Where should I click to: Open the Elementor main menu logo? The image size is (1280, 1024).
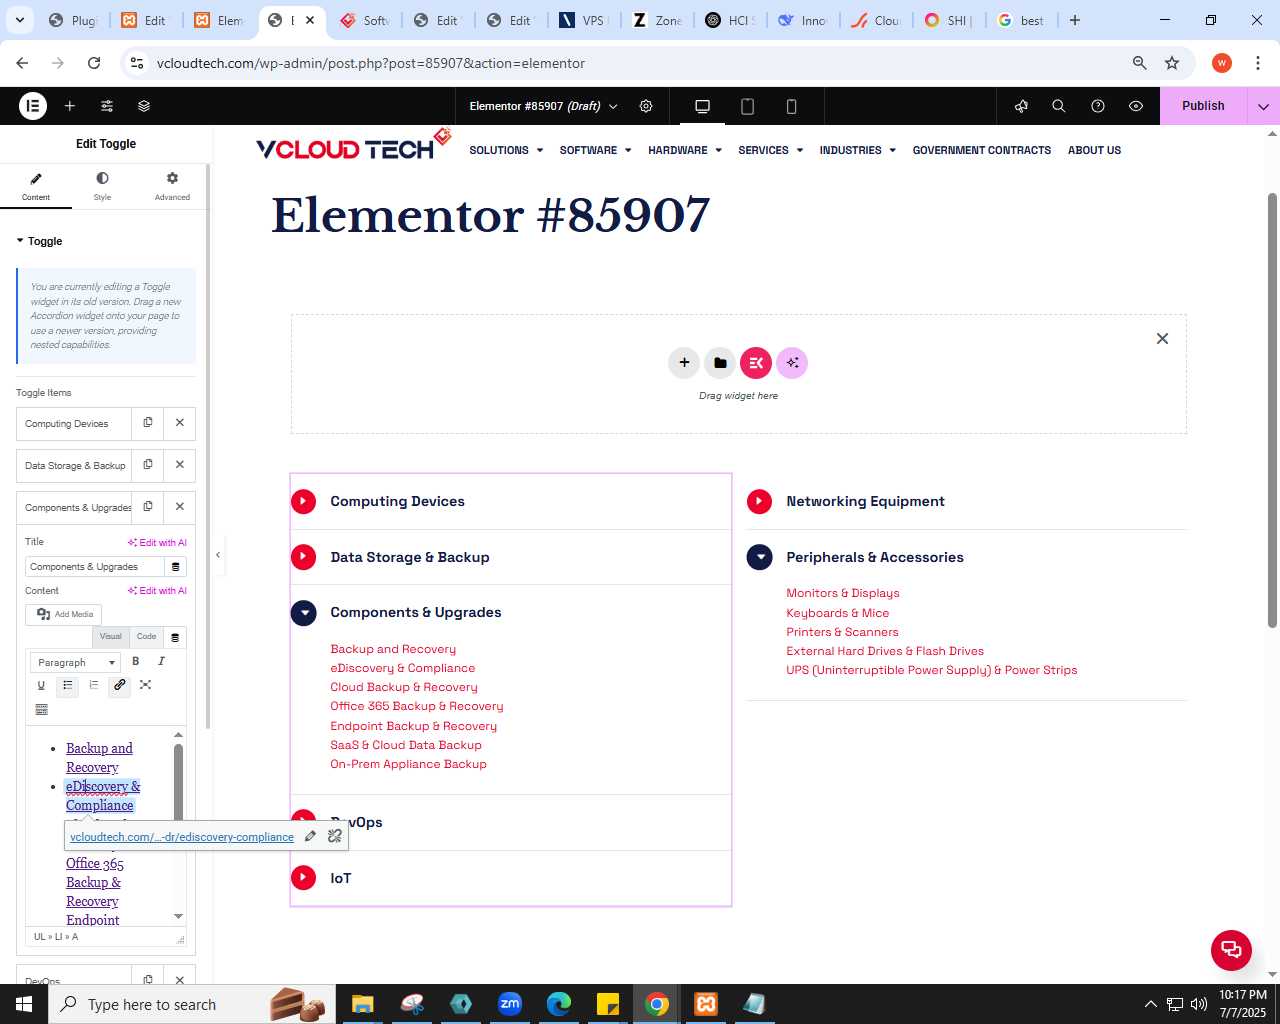tap(33, 106)
